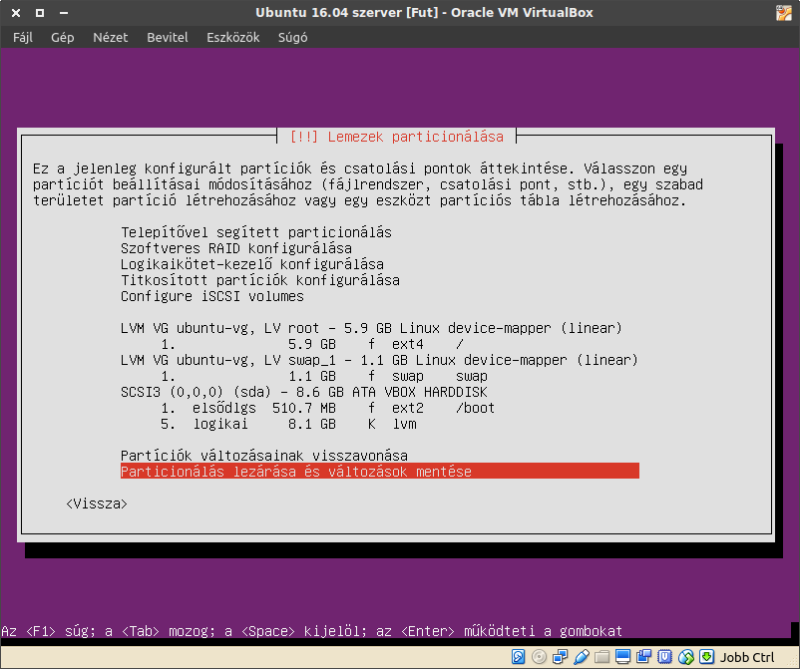
Task: Open the Bevitel menu
Action: (x=167, y=37)
